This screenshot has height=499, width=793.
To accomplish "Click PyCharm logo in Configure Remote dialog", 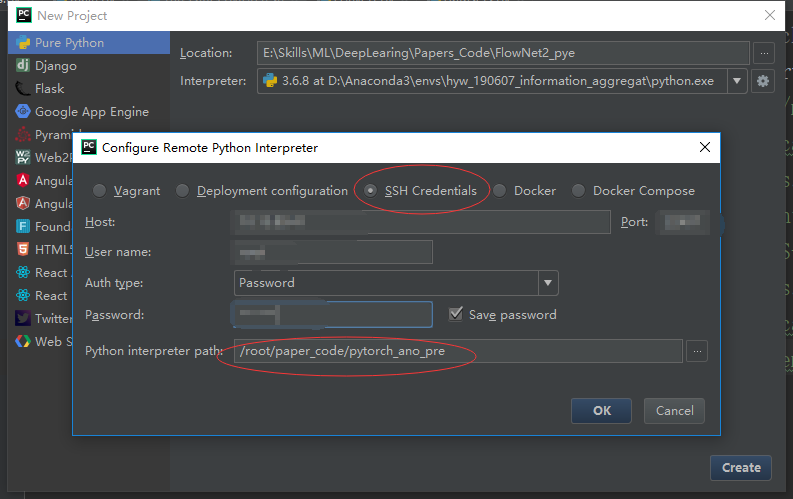I will pos(89,147).
